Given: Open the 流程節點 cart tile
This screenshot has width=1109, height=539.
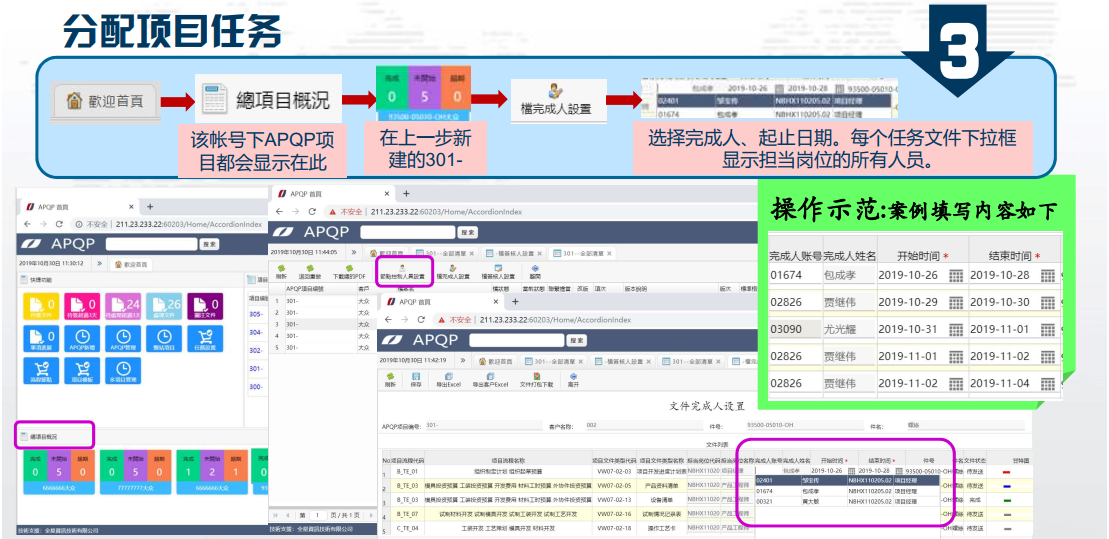Looking at the screenshot, I should 40,371.
